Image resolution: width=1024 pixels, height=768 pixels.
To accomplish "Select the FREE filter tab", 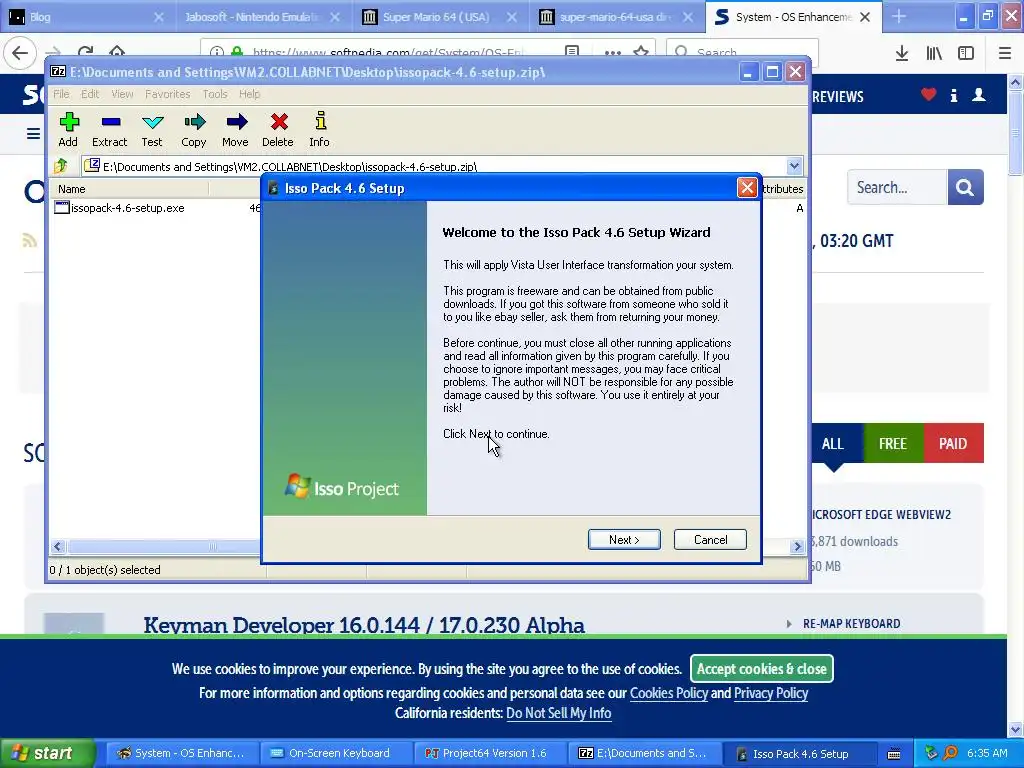I will [893, 443].
